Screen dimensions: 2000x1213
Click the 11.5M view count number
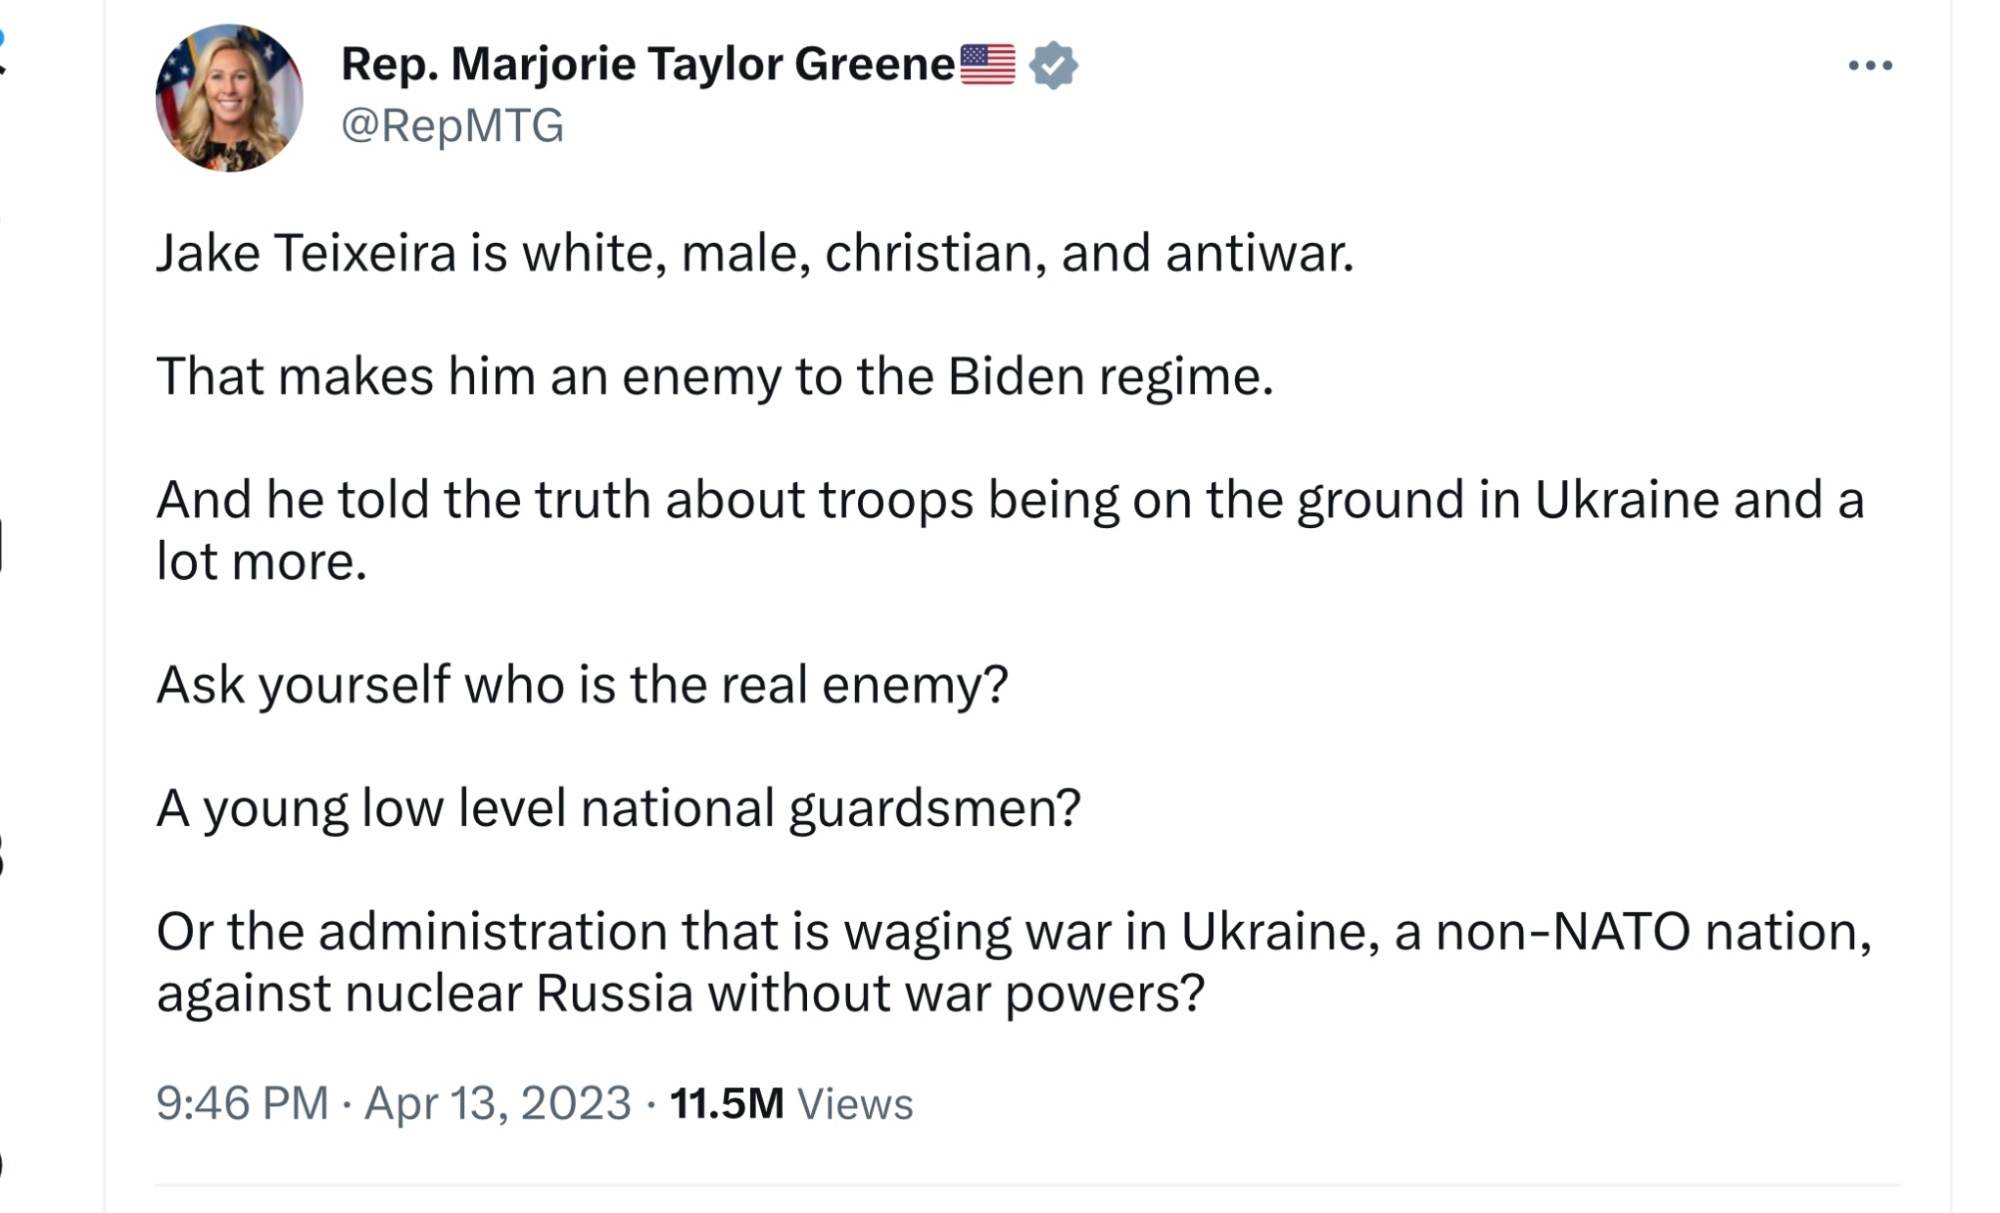pyautogui.click(x=726, y=1103)
